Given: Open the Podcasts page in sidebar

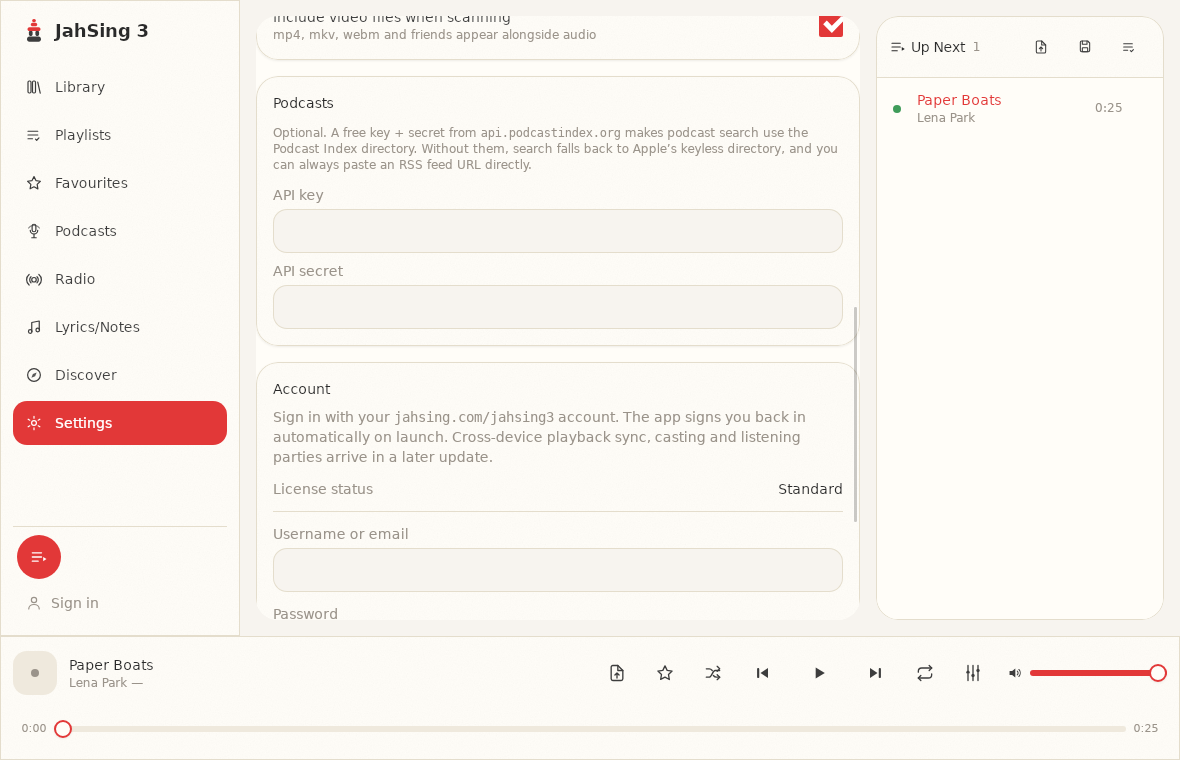Looking at the screenshot, I should click(x=120, y=231).
